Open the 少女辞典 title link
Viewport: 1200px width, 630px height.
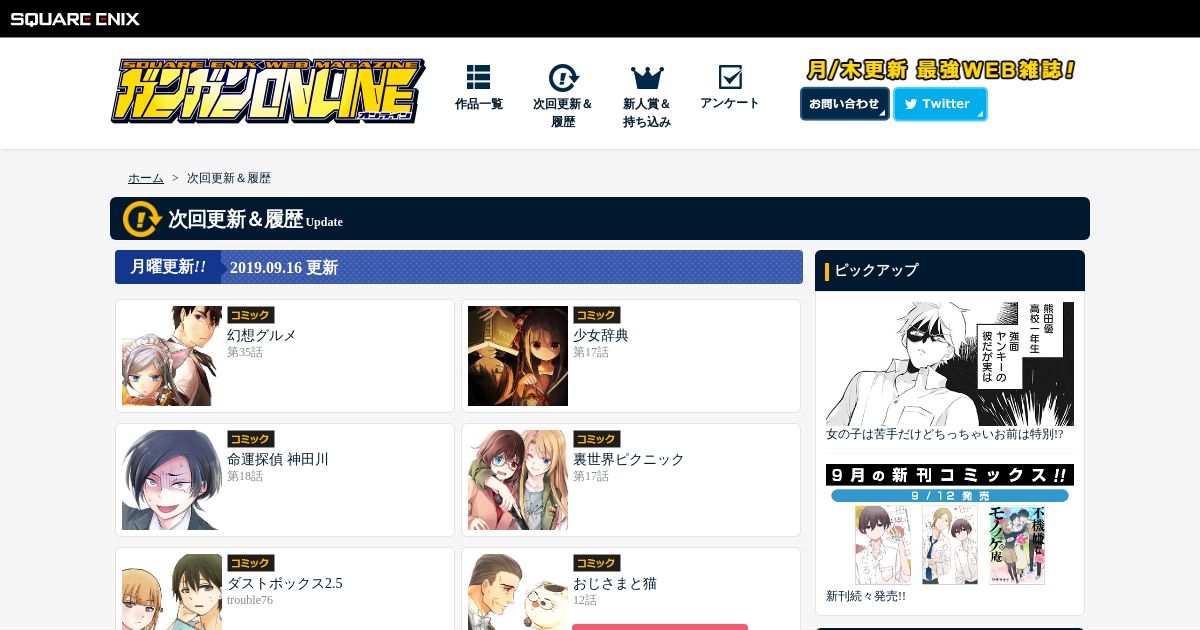601,335
